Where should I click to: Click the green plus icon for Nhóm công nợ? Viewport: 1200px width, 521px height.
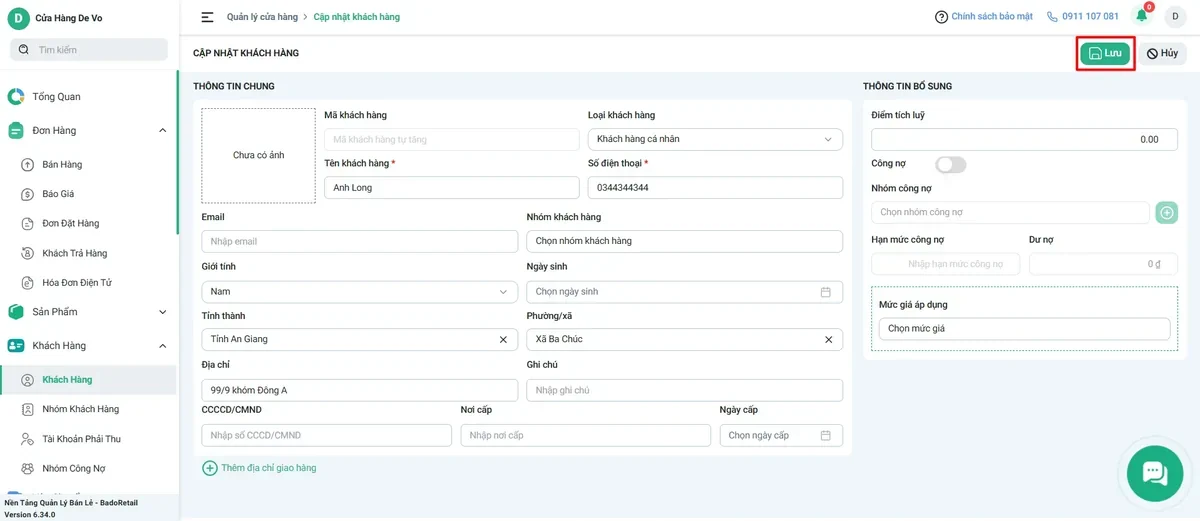coord(1167,213)
